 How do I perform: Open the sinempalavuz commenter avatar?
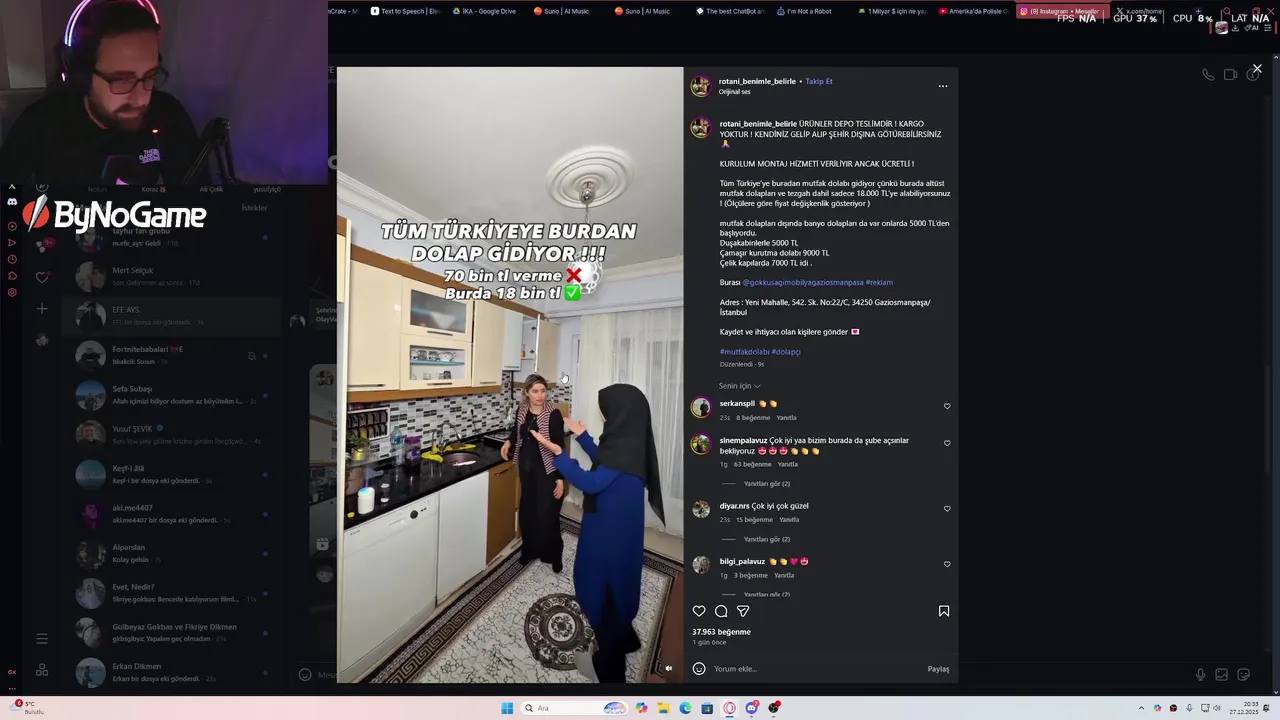[701, 445]
